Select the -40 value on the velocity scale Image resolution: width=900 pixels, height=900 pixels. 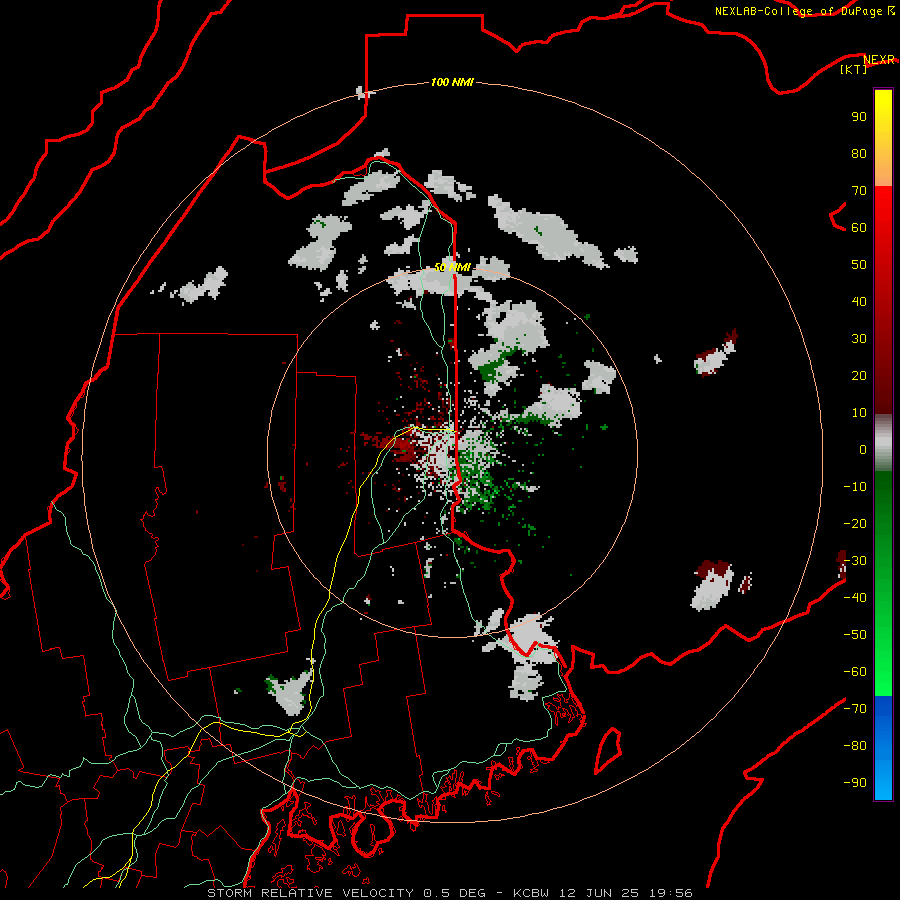(x=855, y=598)
